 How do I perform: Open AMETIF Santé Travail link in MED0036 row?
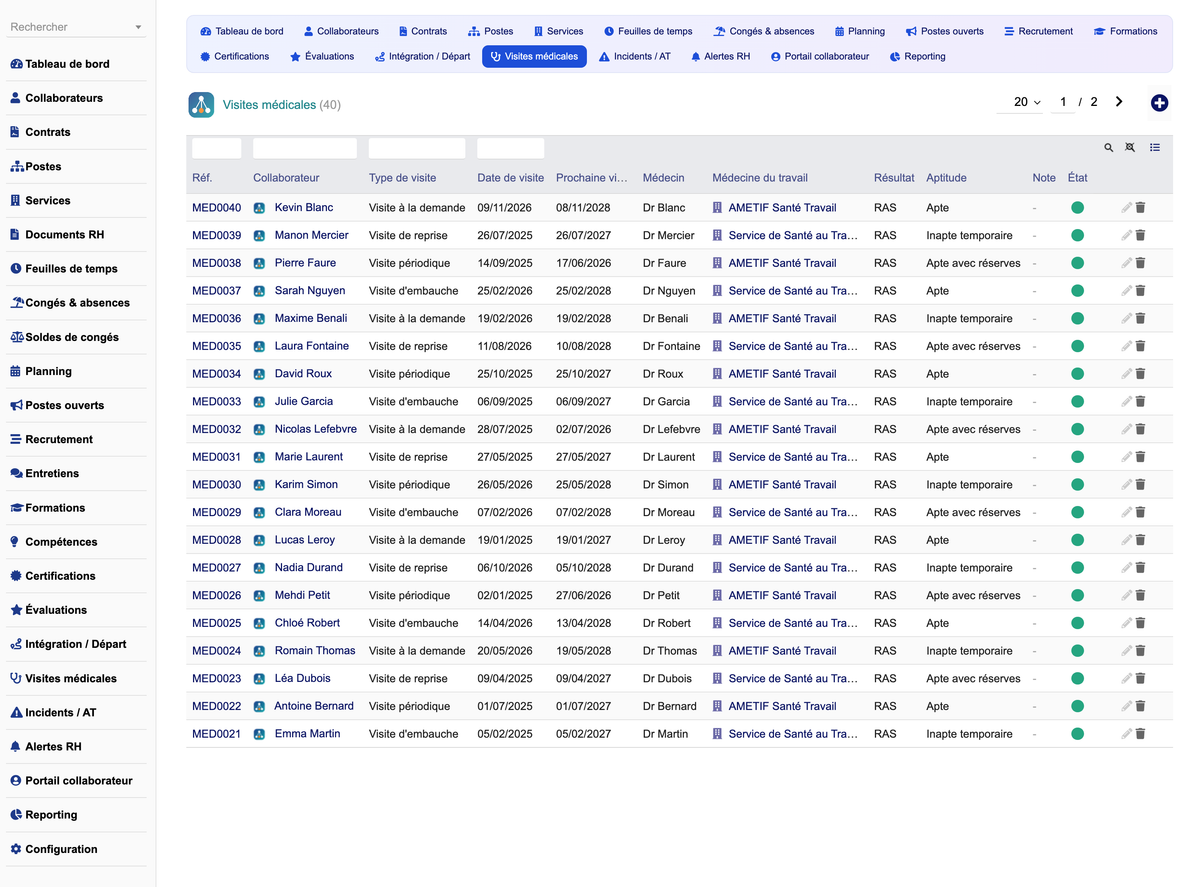(782, 319)
